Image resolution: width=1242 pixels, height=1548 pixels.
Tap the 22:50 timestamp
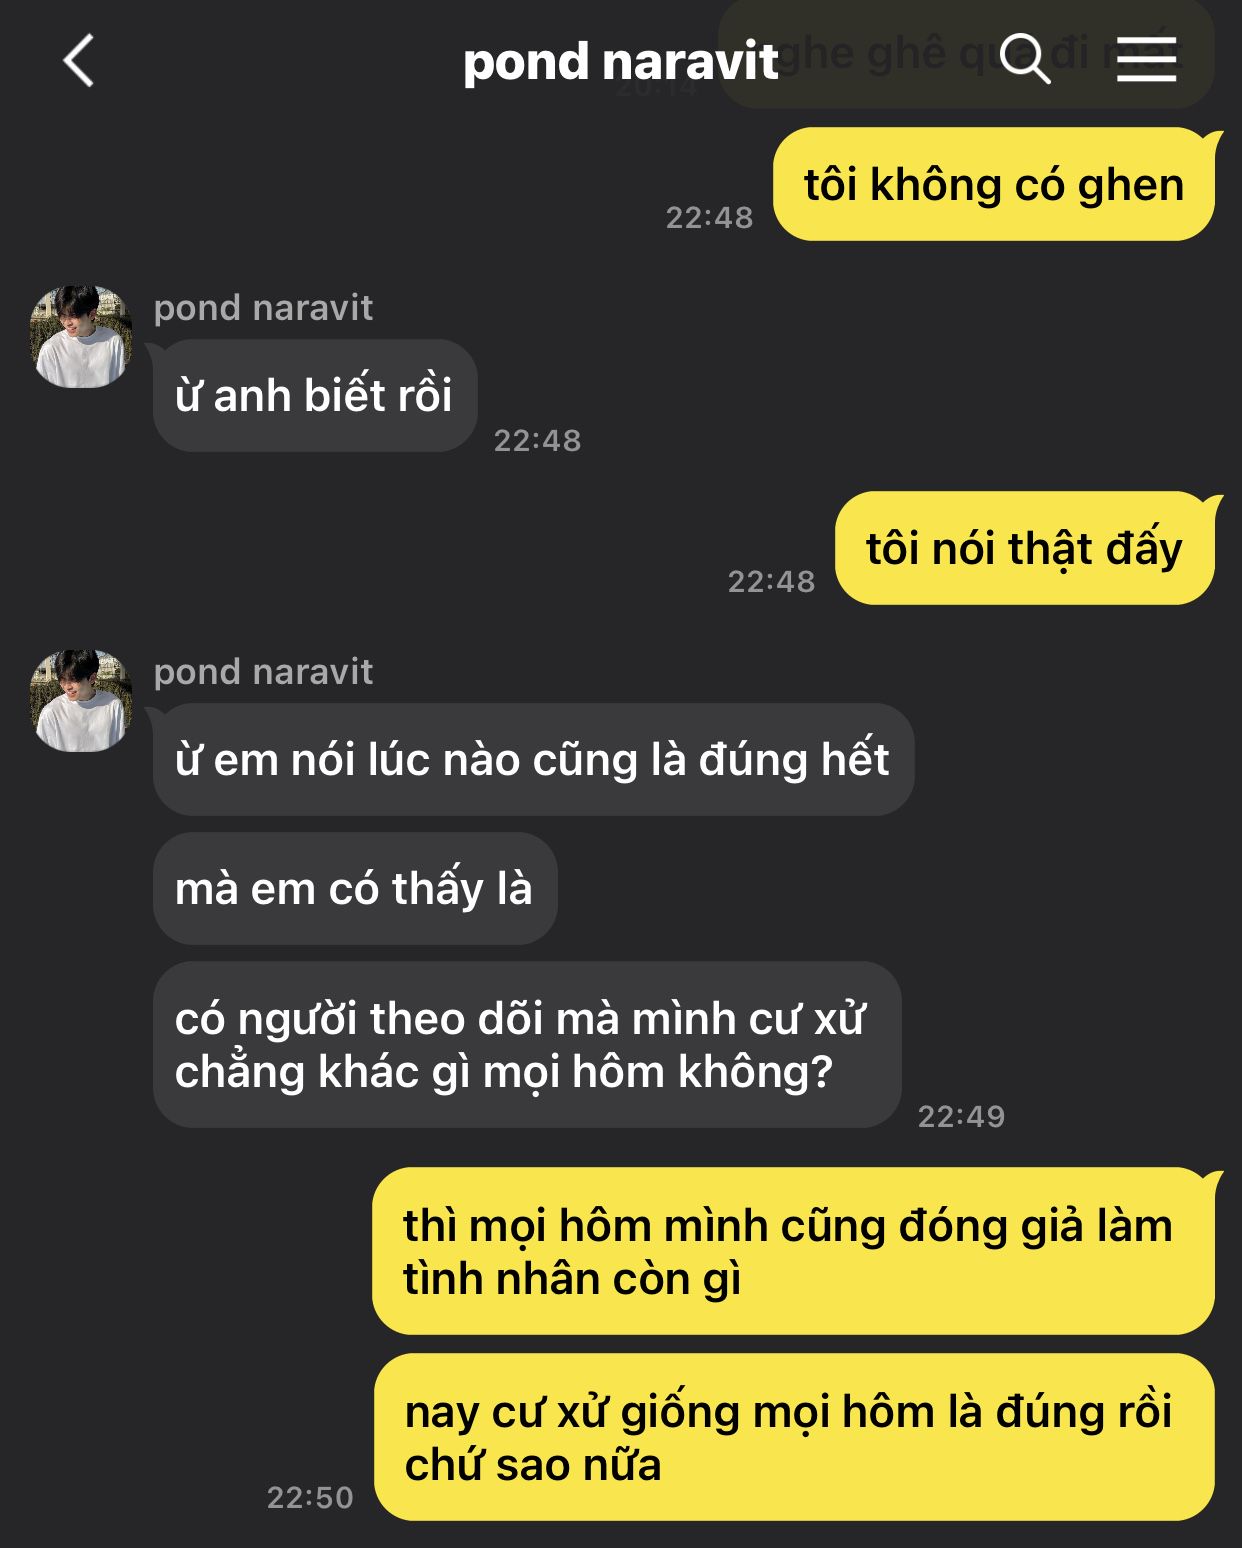click(310, 1497)
